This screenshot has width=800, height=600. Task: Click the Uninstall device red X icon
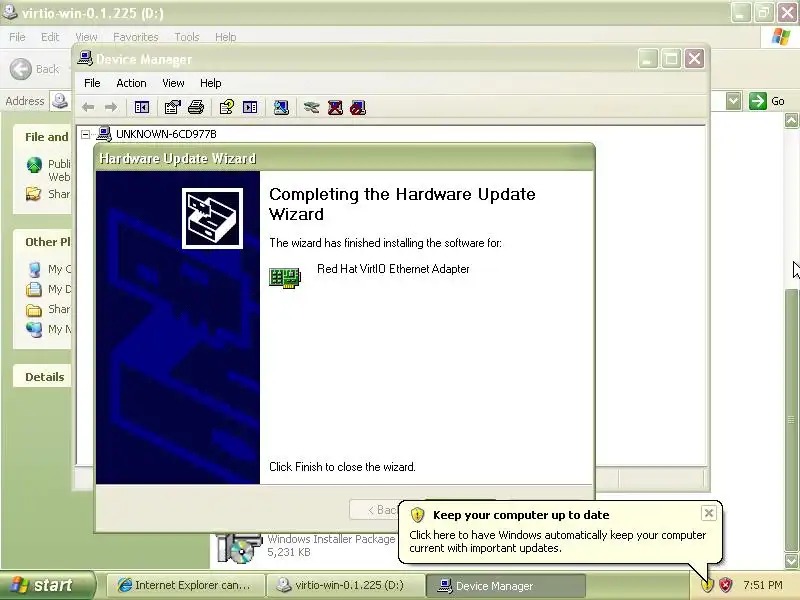pyautogui.click(x=335, y=107)
